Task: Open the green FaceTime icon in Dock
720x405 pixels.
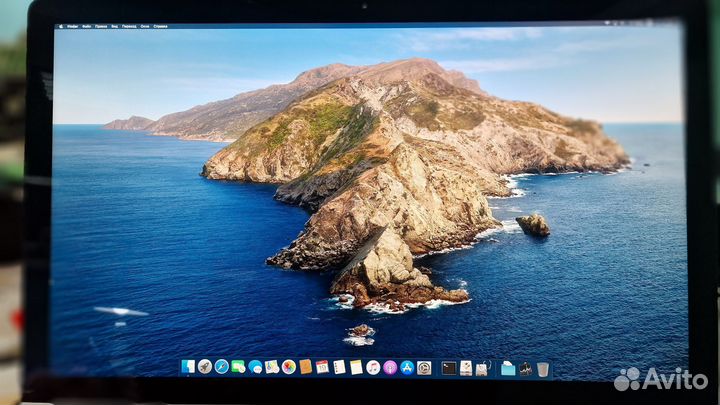Action: point(238,366)
